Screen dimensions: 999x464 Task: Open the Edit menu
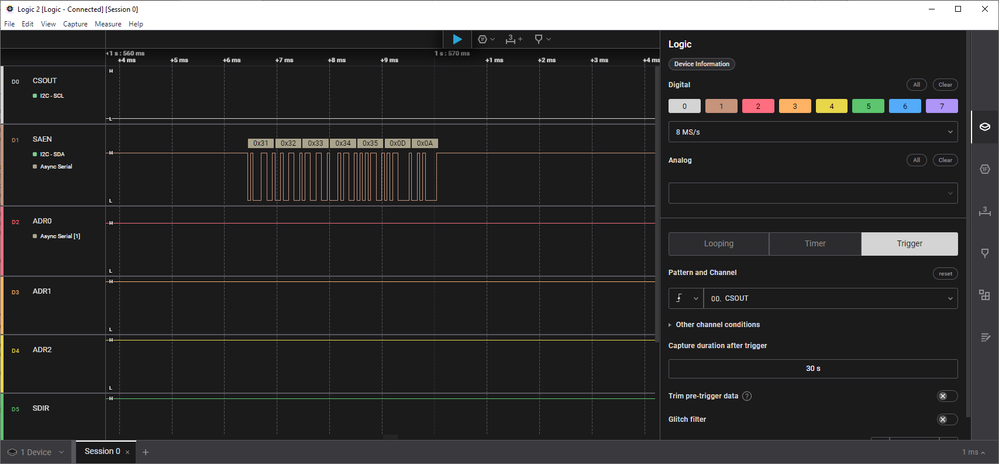click(27, 24)
